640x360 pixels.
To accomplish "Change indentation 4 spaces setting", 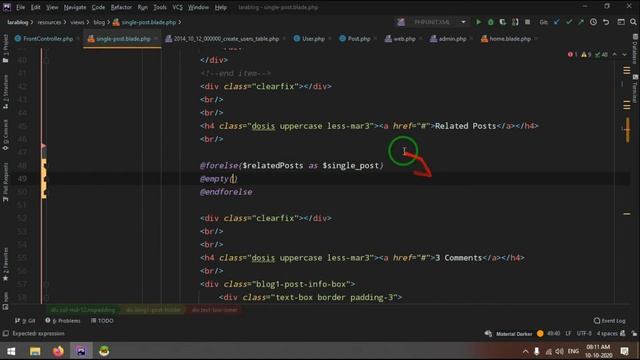I will (607, 333).
